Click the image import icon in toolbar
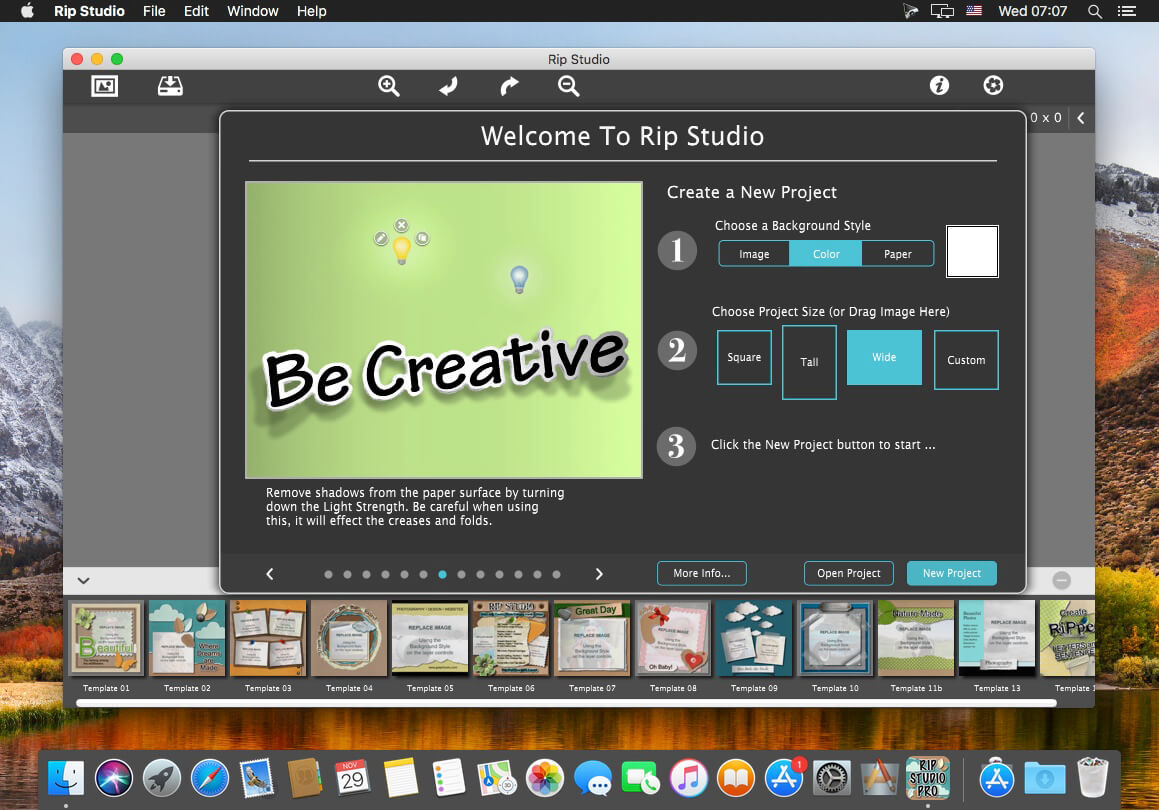Screen dimensions: 1159x810 [x=105, y=86]
